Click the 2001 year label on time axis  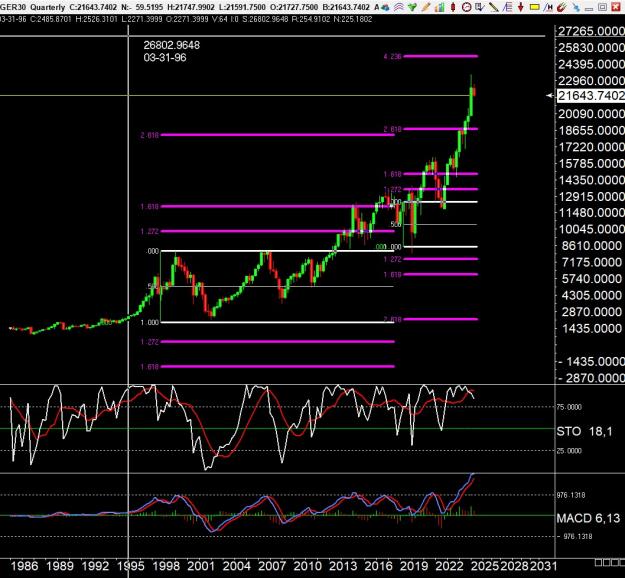click(201, 566)
